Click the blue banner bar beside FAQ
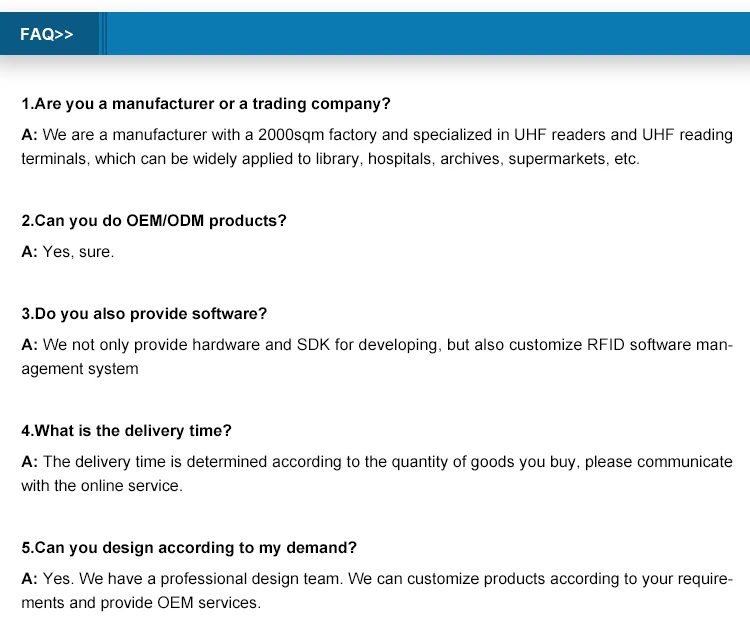The height and width of the screenshot is (620, 750). pyautogui.click(x=428, y=34)
